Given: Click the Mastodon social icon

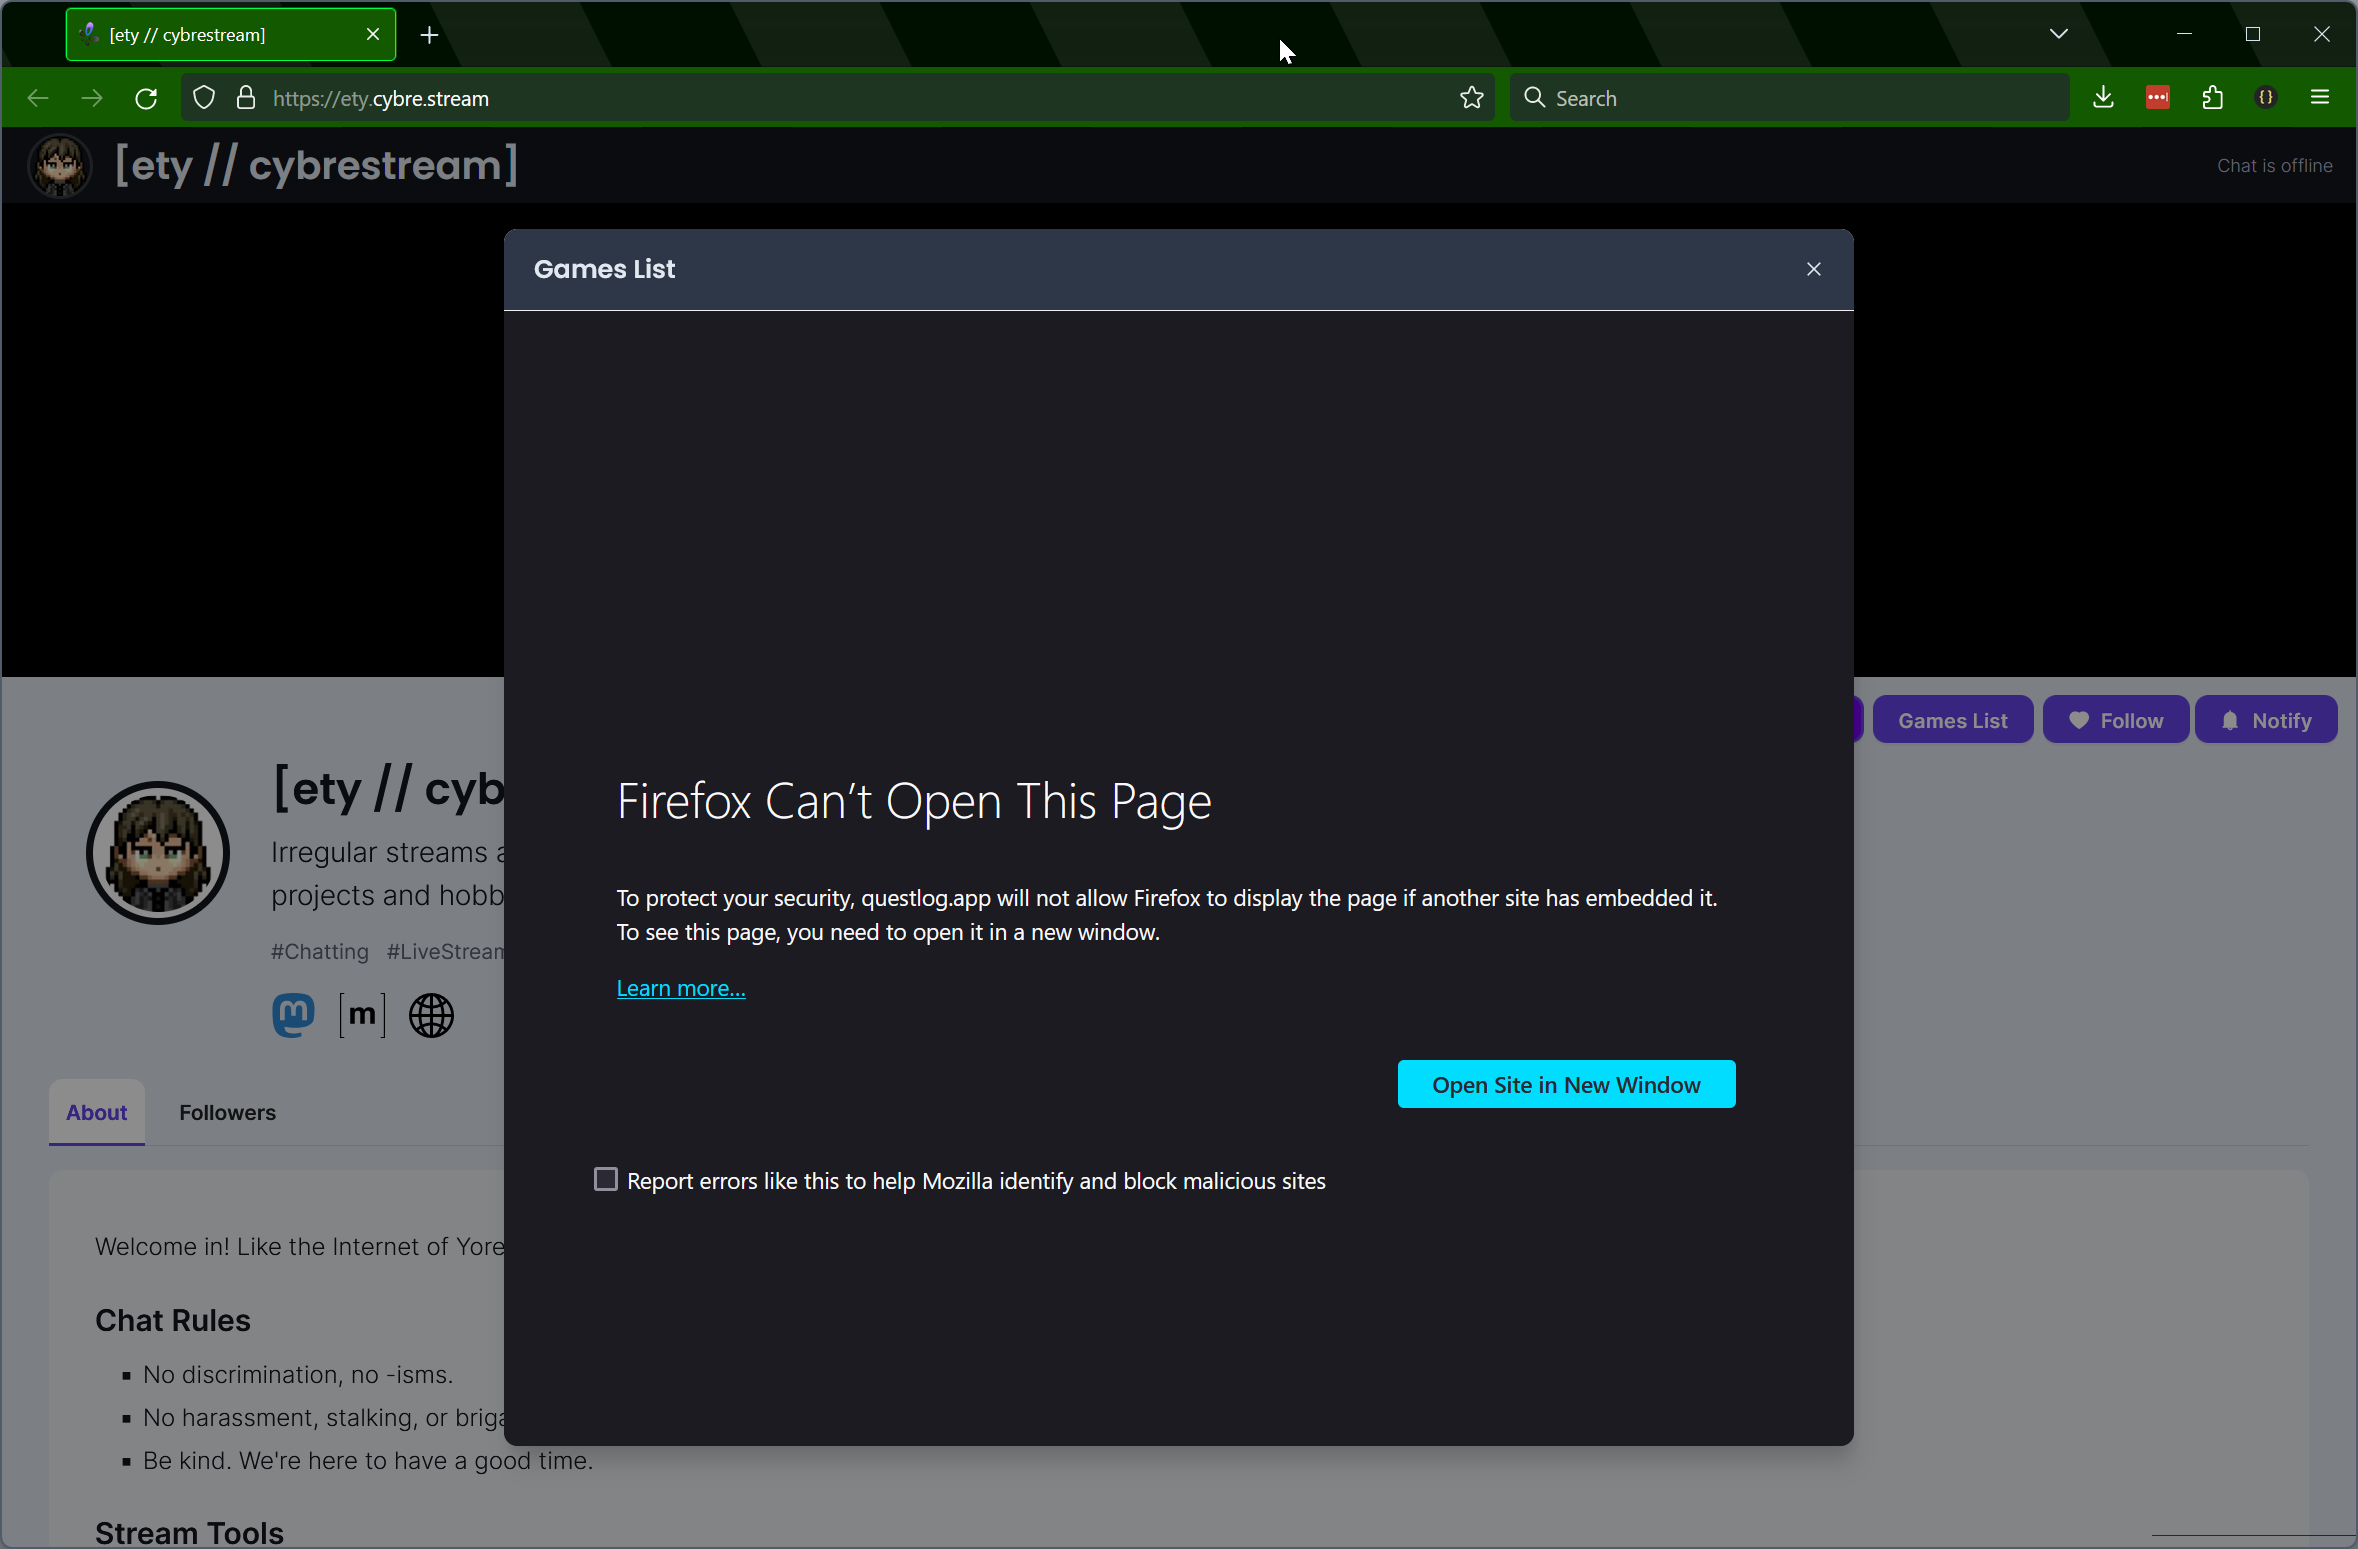Looking at the screenshot, I should tap(293, 1015).
